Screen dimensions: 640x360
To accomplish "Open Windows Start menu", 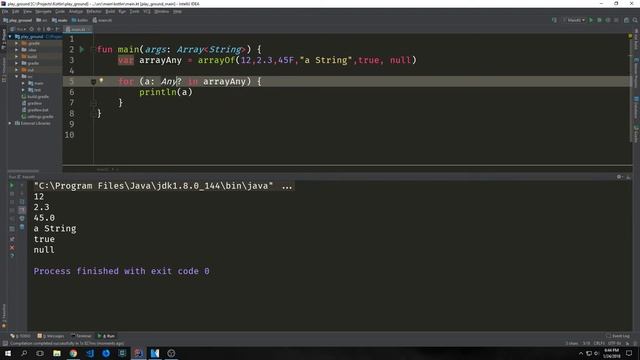I will pyautogui.click(x=8, y=353).
